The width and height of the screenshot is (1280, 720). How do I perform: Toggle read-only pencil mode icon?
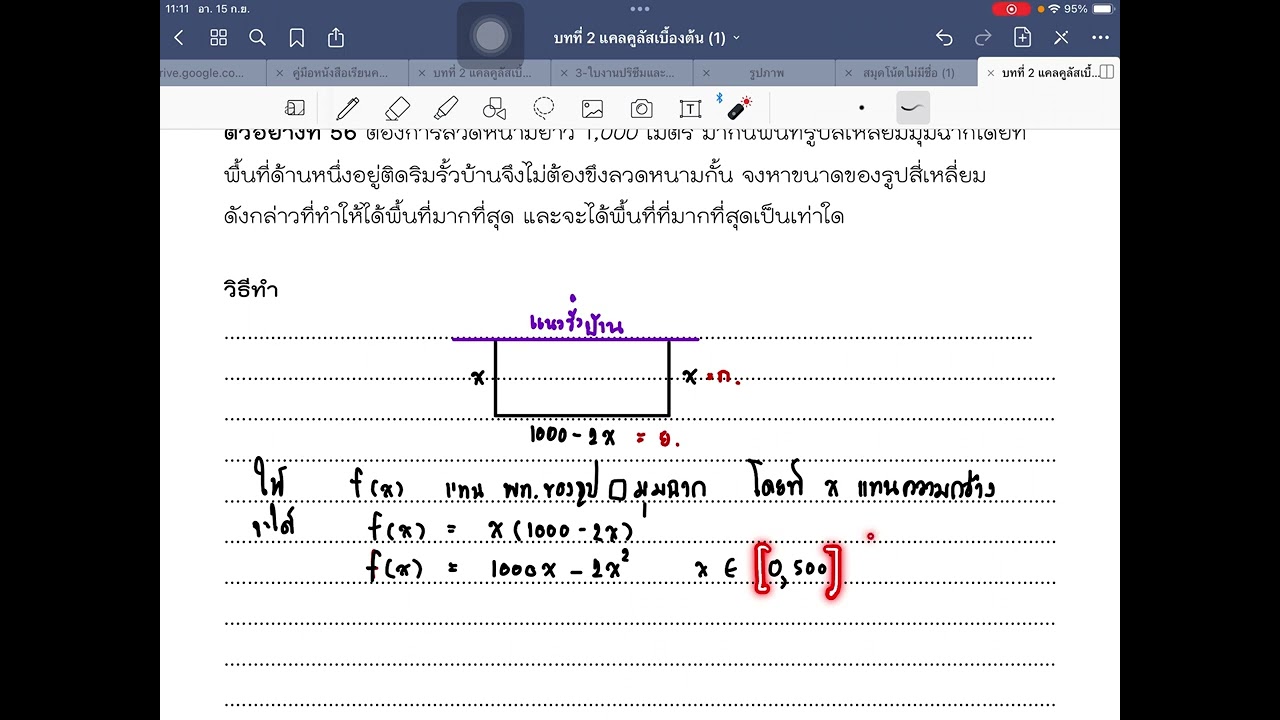pyautogui.click(x=1061, y=38)
